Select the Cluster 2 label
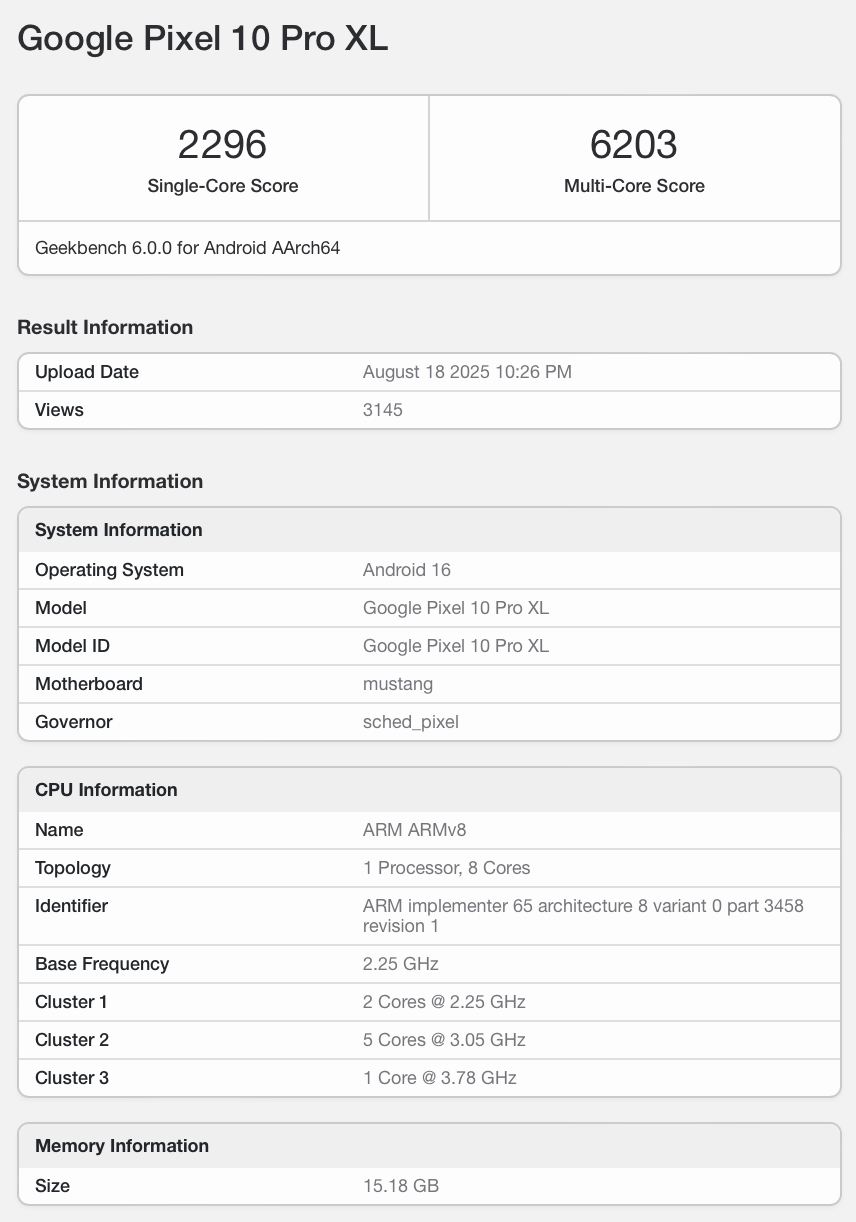This screenshot has width=856, height=1222. tap(72, 1040)
